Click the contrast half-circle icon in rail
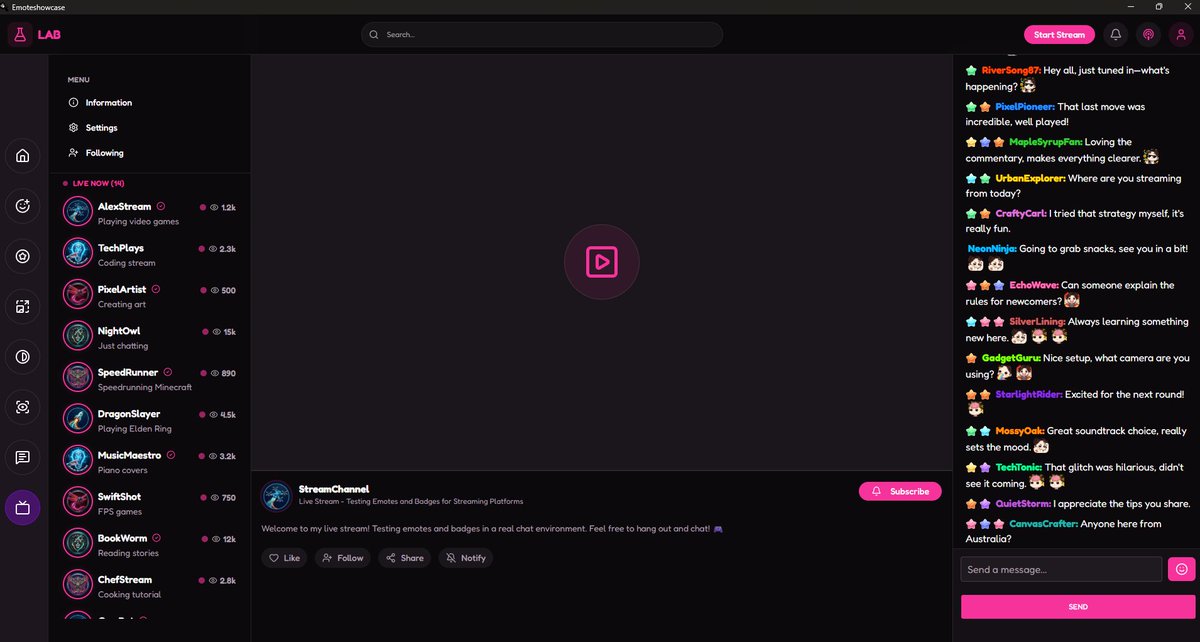 tap(23, 357)
